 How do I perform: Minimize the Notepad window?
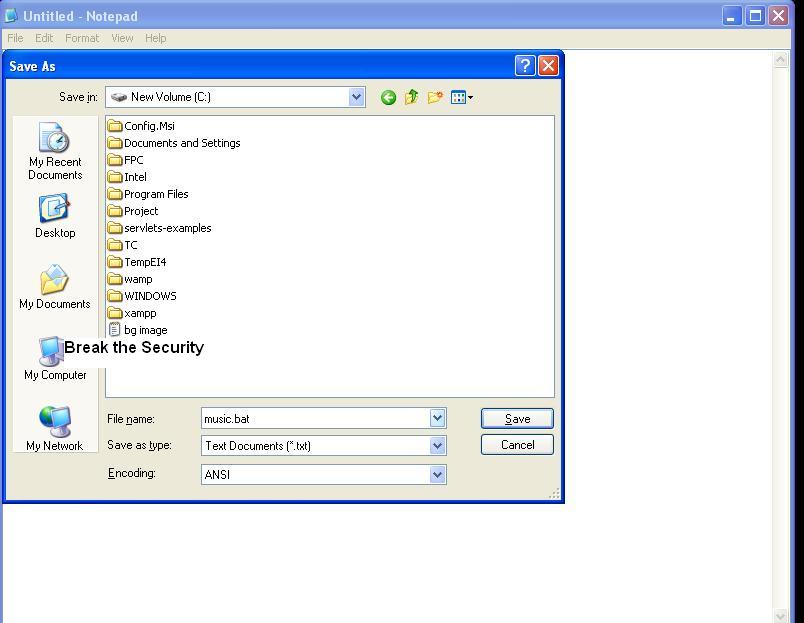tap(732, 16)
